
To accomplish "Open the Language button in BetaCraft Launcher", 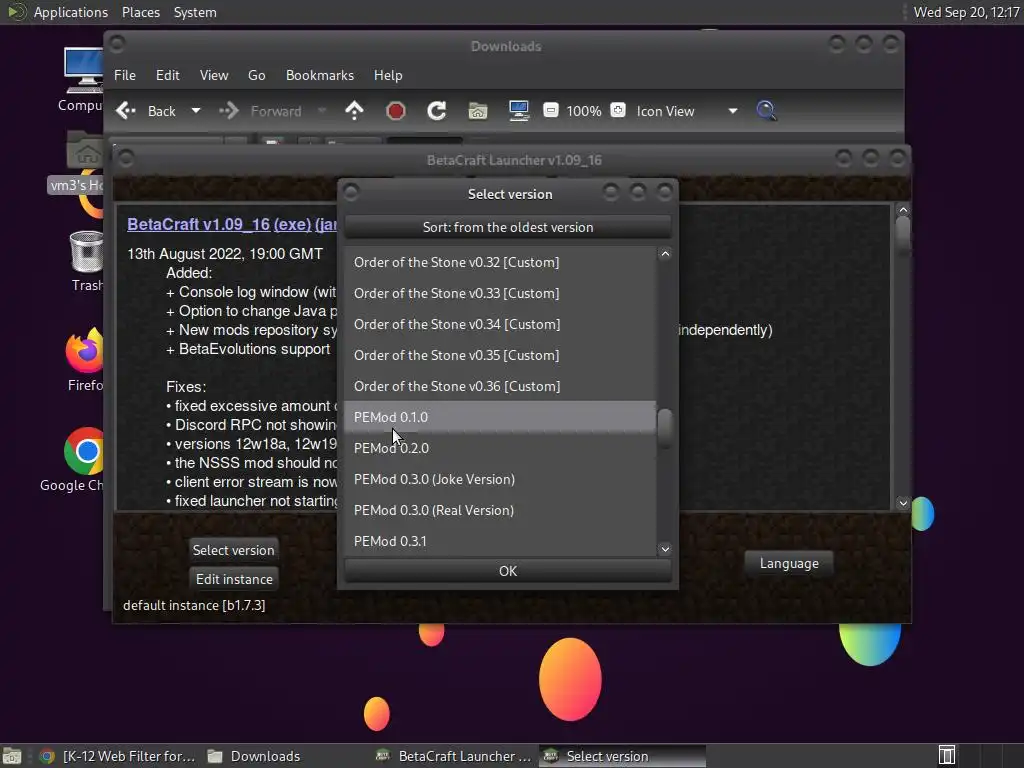I will pos(789,563).
